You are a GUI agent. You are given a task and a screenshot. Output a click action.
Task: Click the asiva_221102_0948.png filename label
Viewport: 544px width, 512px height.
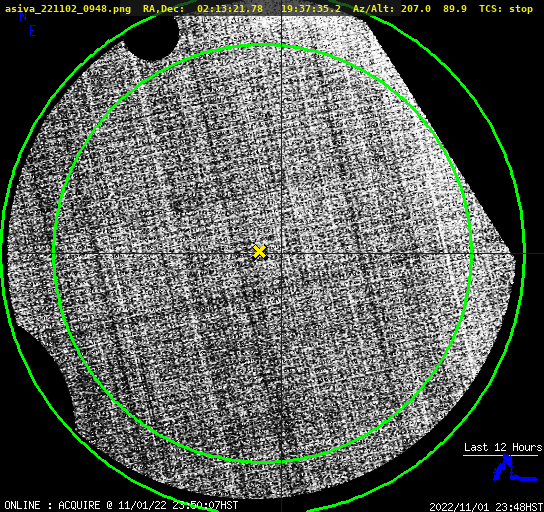pos(68,8)
